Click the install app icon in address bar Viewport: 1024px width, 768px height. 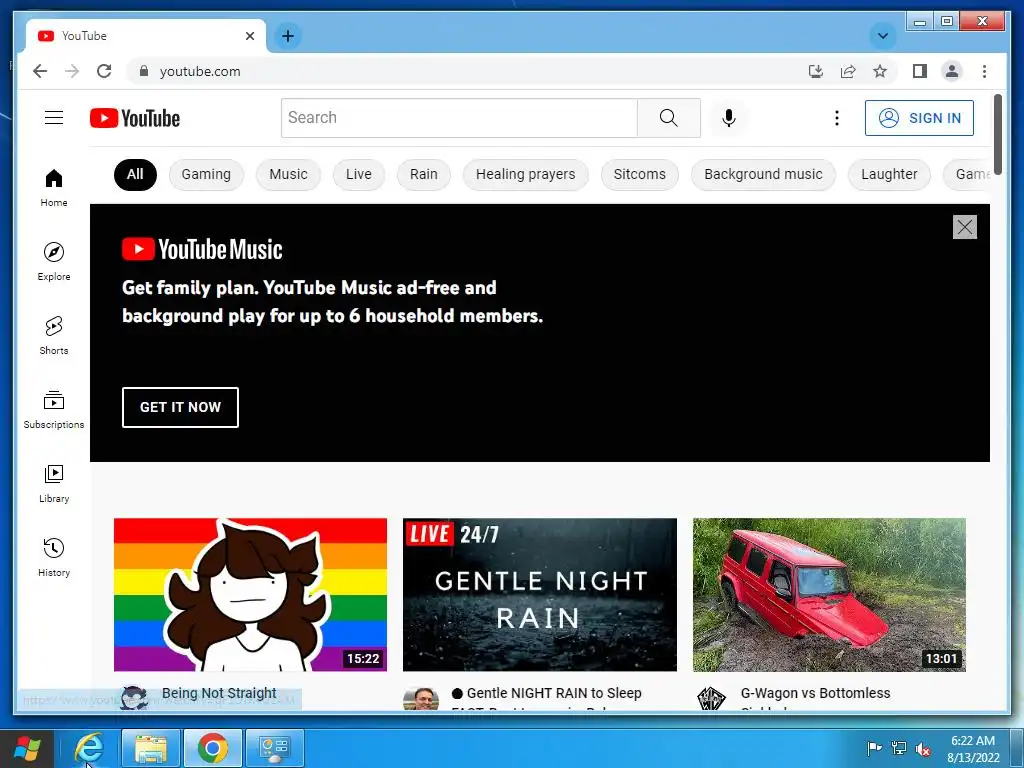click(816, 71)
